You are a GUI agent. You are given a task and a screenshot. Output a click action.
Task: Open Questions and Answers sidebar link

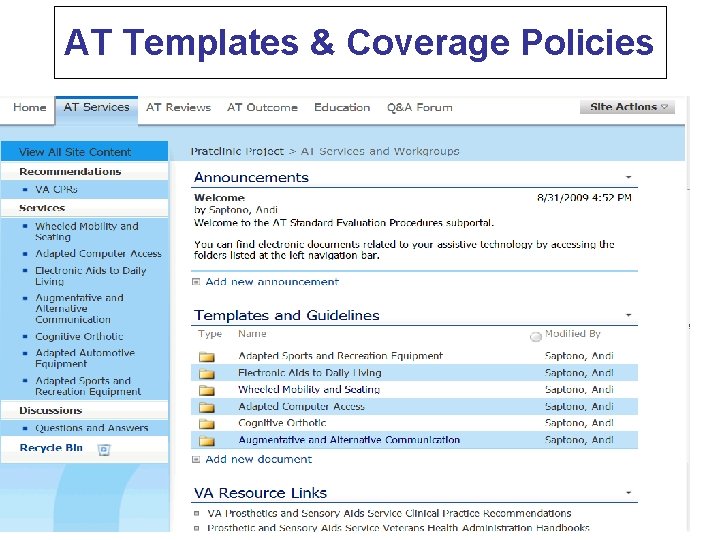pos(92,428)
